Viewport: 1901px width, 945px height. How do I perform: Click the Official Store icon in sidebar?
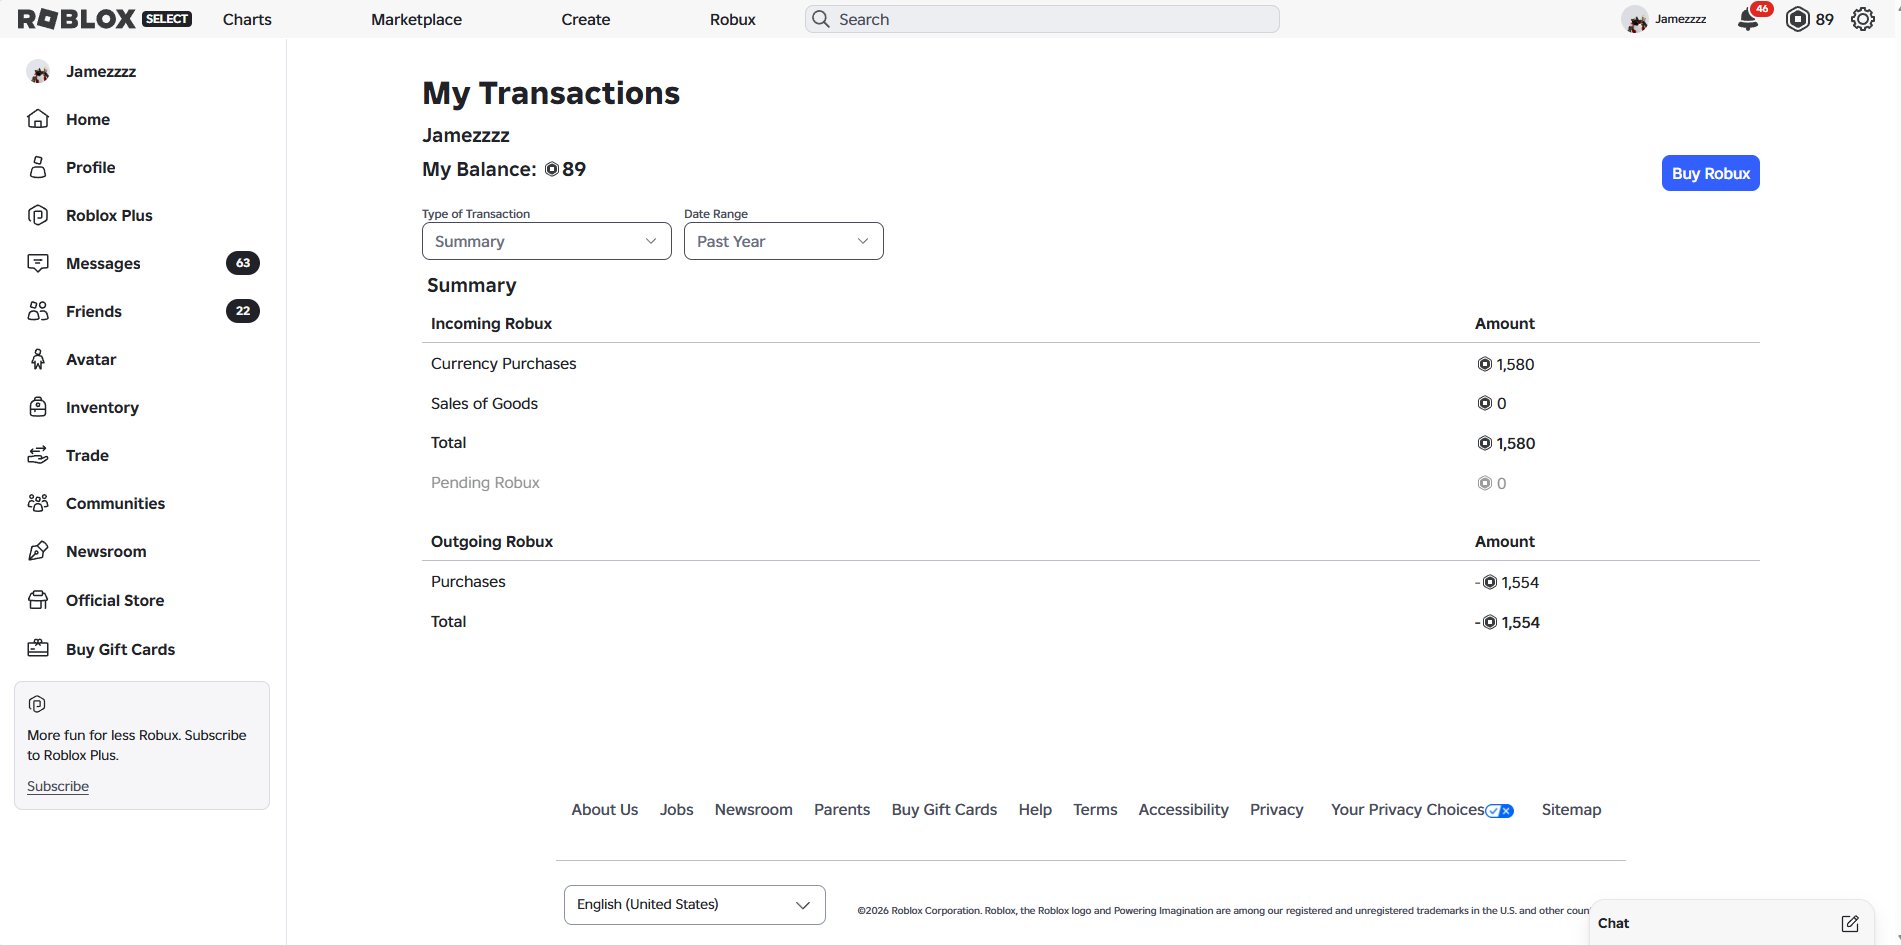[38, 600]
